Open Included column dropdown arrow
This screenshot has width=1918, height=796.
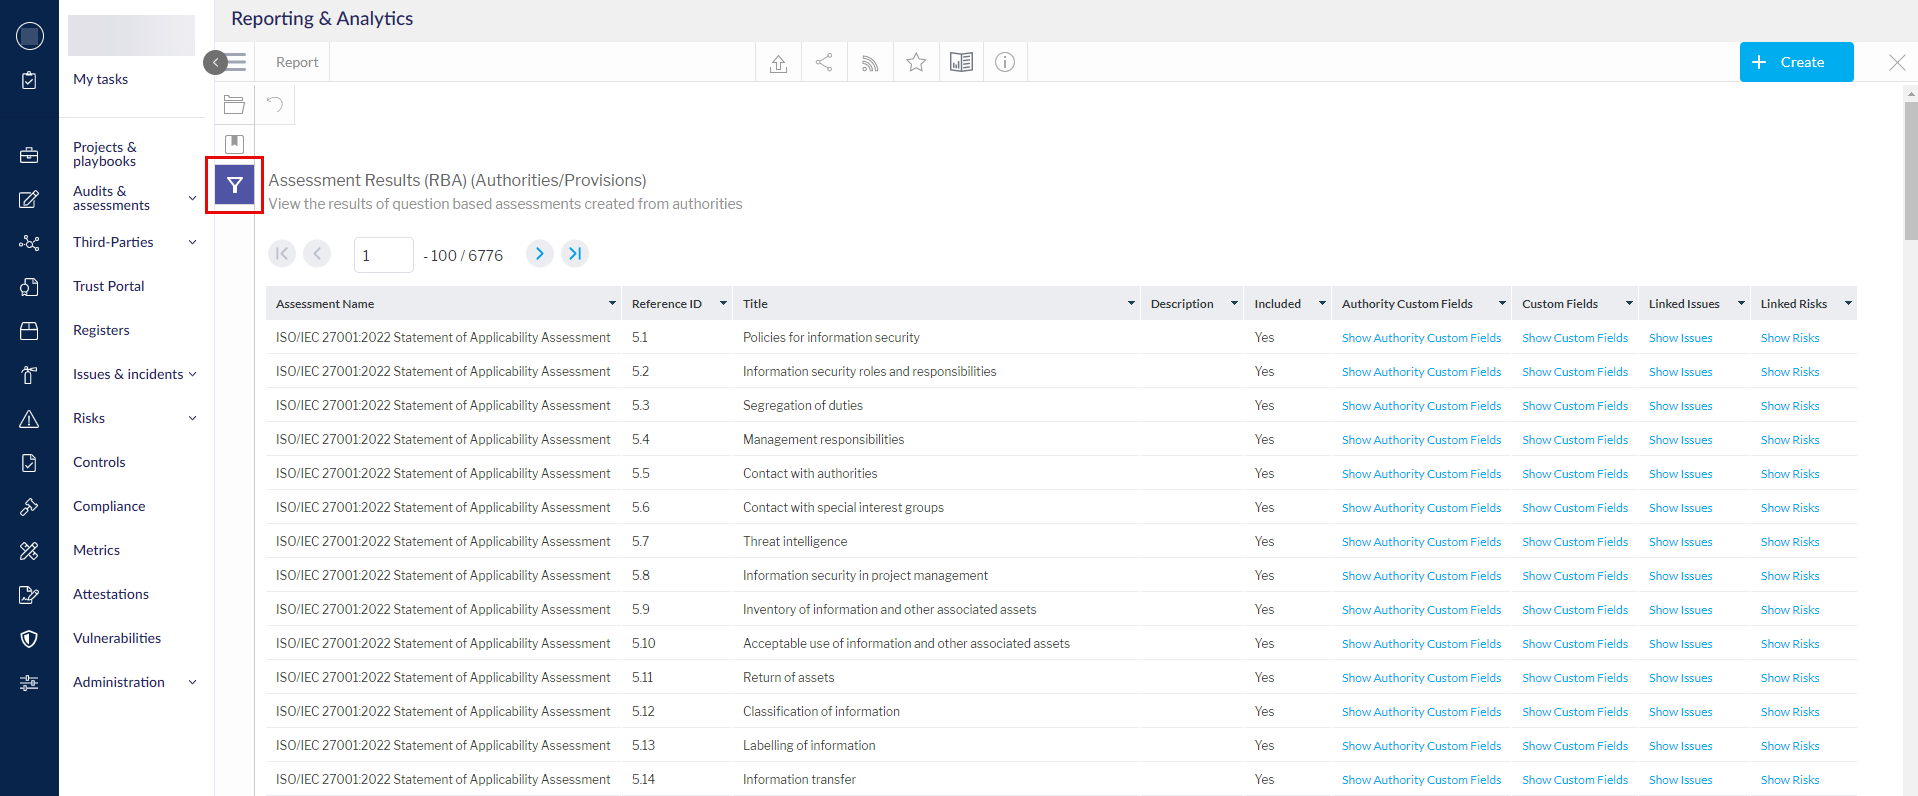(x=1322, y=304)
